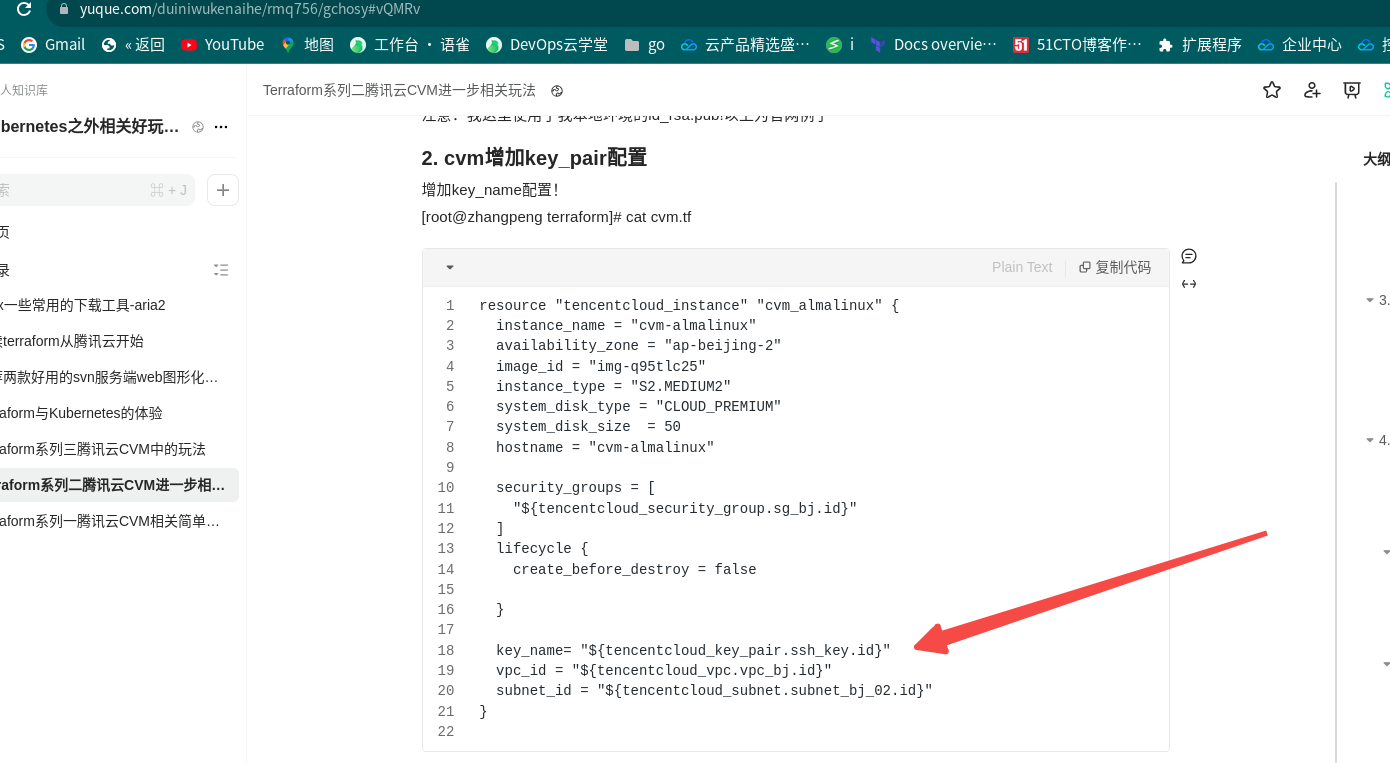Click the visibility icon next to the knowledge base name
The image size is (1390, 763).
tap(198, 127)
